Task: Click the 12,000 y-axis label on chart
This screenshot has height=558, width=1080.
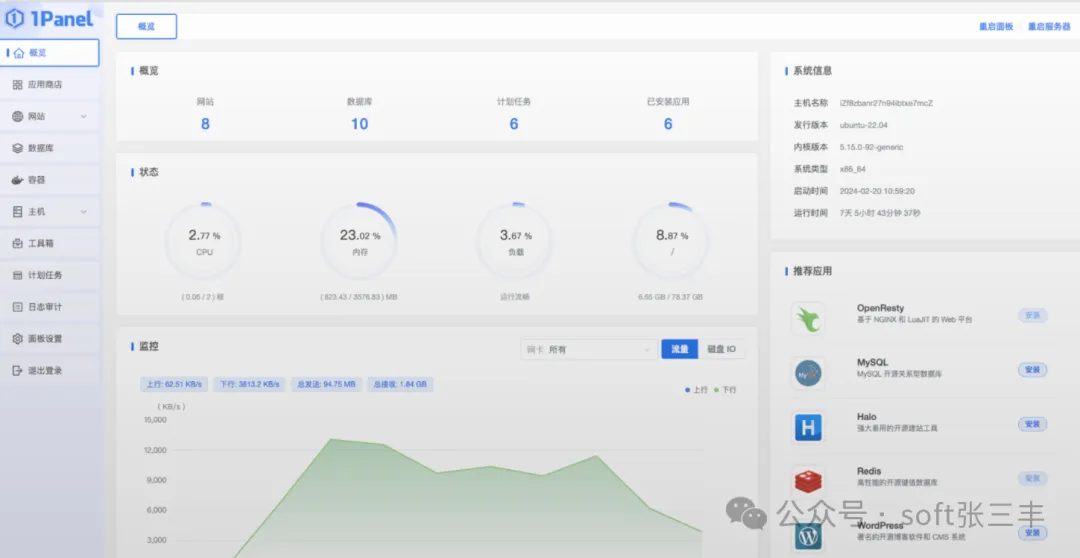Action: (x=155, y=450)
